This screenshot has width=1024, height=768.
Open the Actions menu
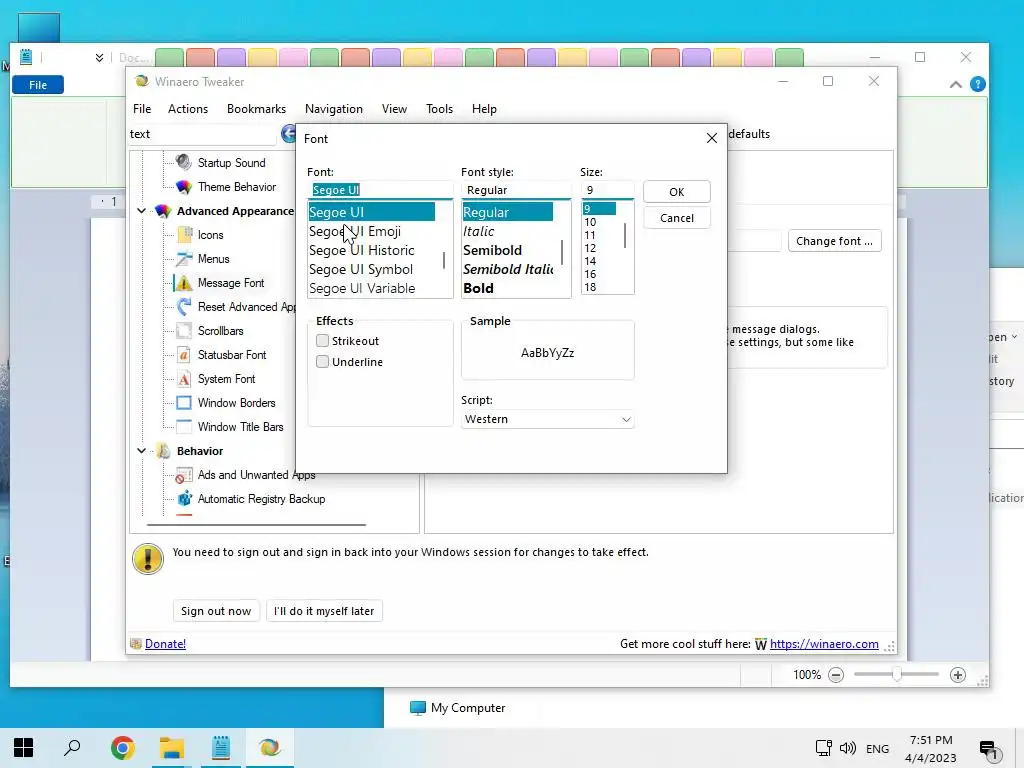[x=187, y=109]
